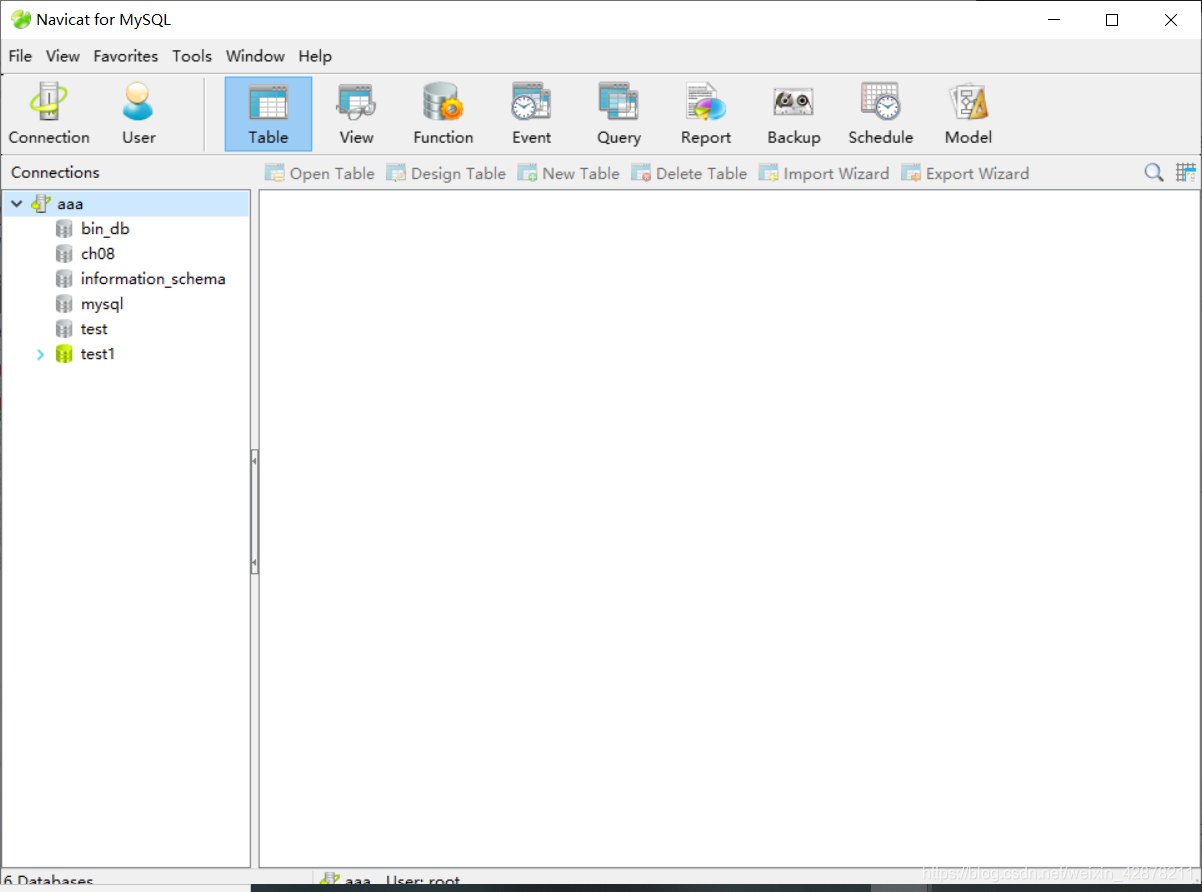Select the mysql database name

[x=102, y=304]
